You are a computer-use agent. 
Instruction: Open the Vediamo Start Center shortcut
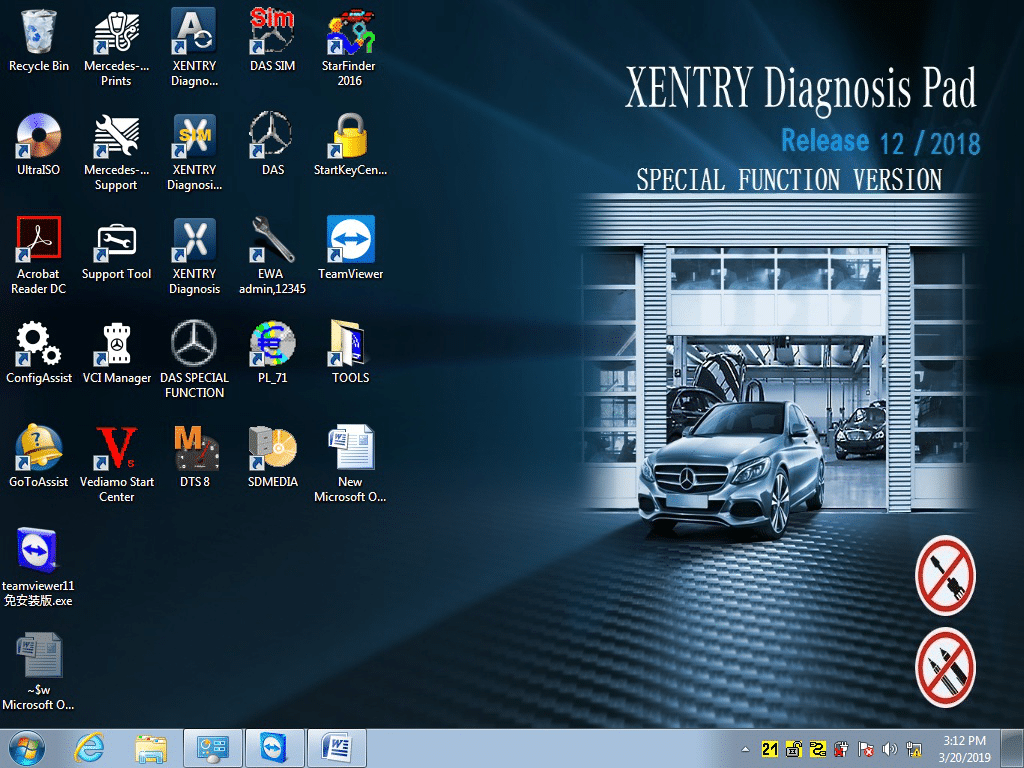point(116,450)
